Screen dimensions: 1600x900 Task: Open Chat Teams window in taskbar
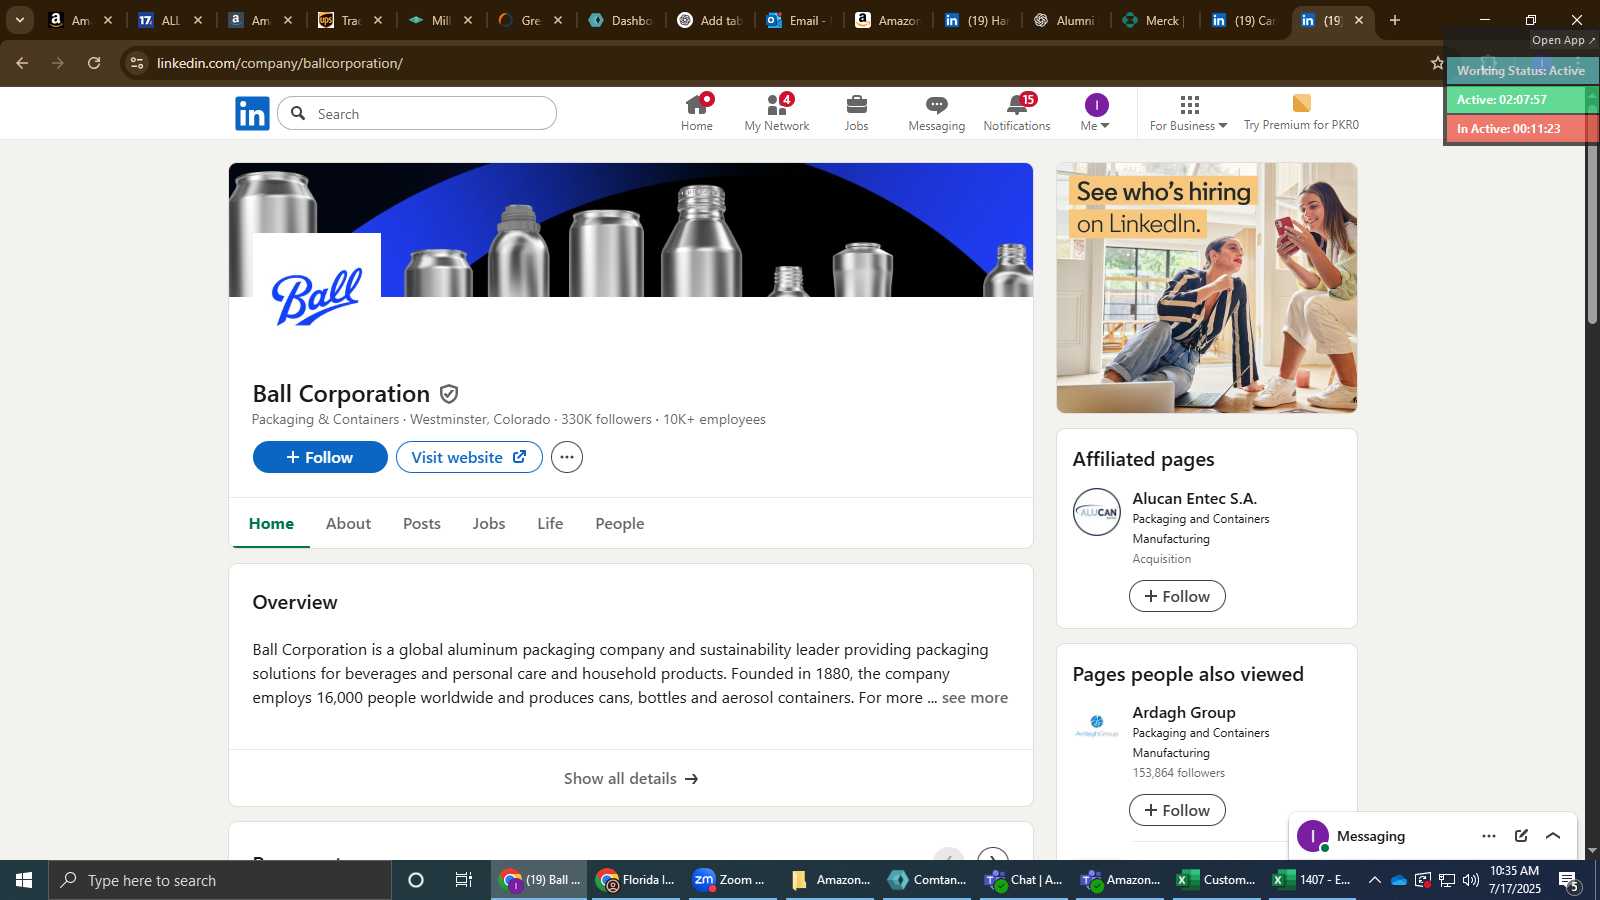click(1023, 880)
